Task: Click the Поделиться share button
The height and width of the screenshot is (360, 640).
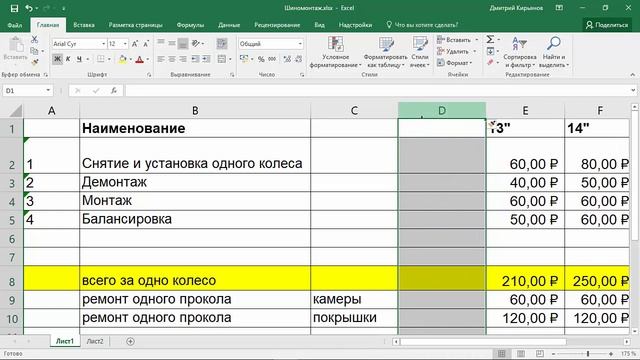Action: pyautogui.click(x=607, y=25)
